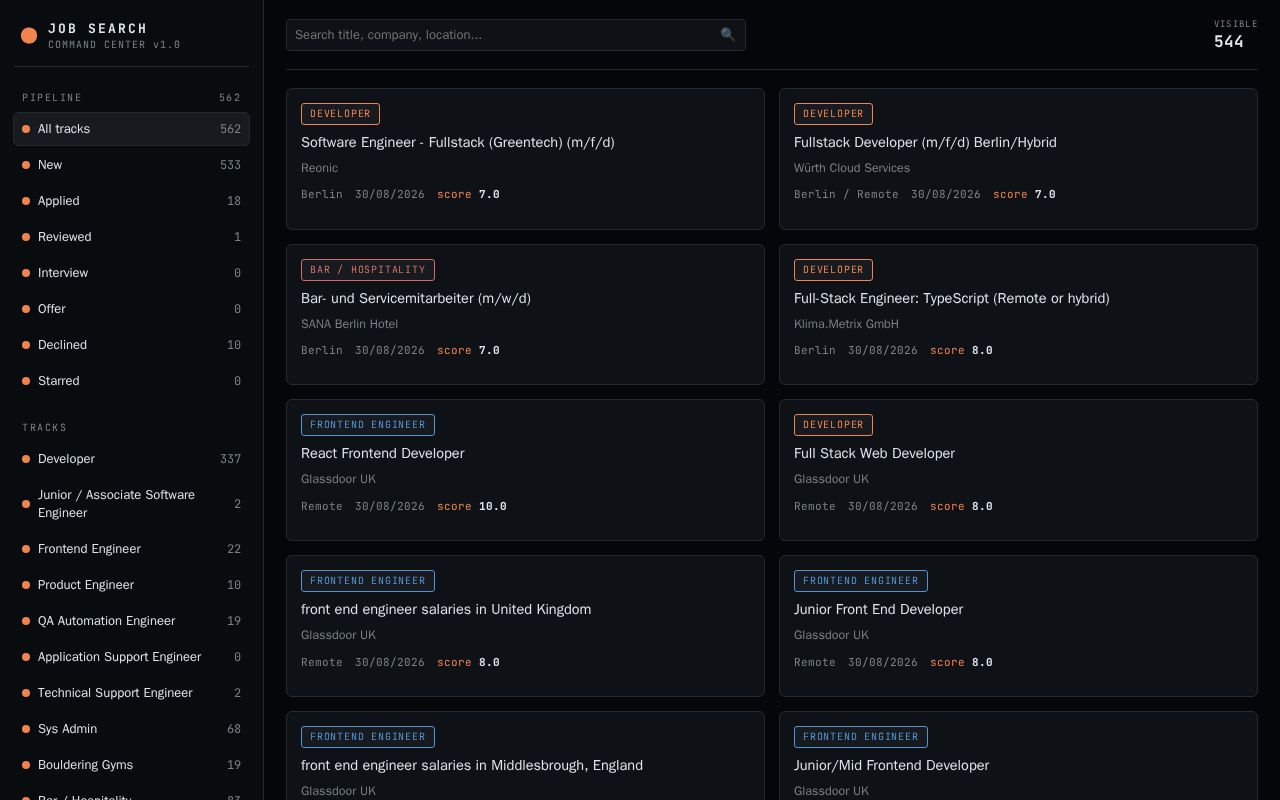
Task: Open the Frontend Engineer track
Action: (x=131, y=549)
